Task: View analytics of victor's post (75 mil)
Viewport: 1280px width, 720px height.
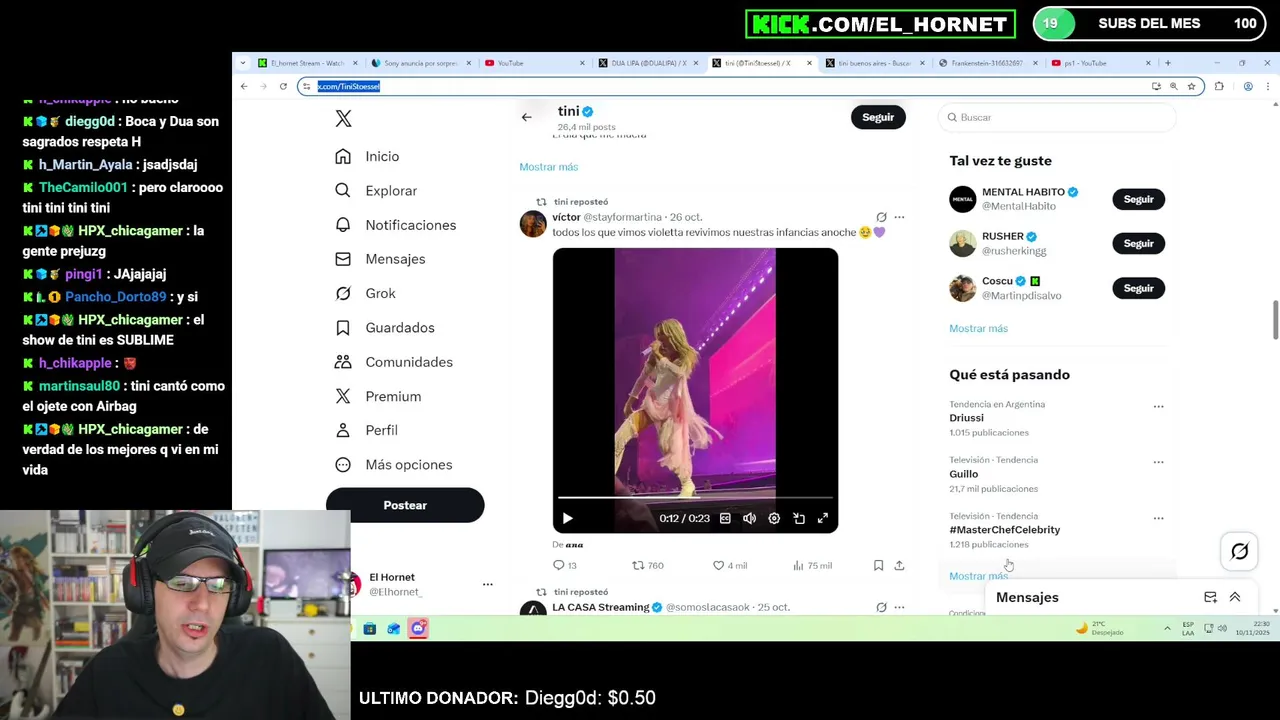Action: [x=812, y=565]
